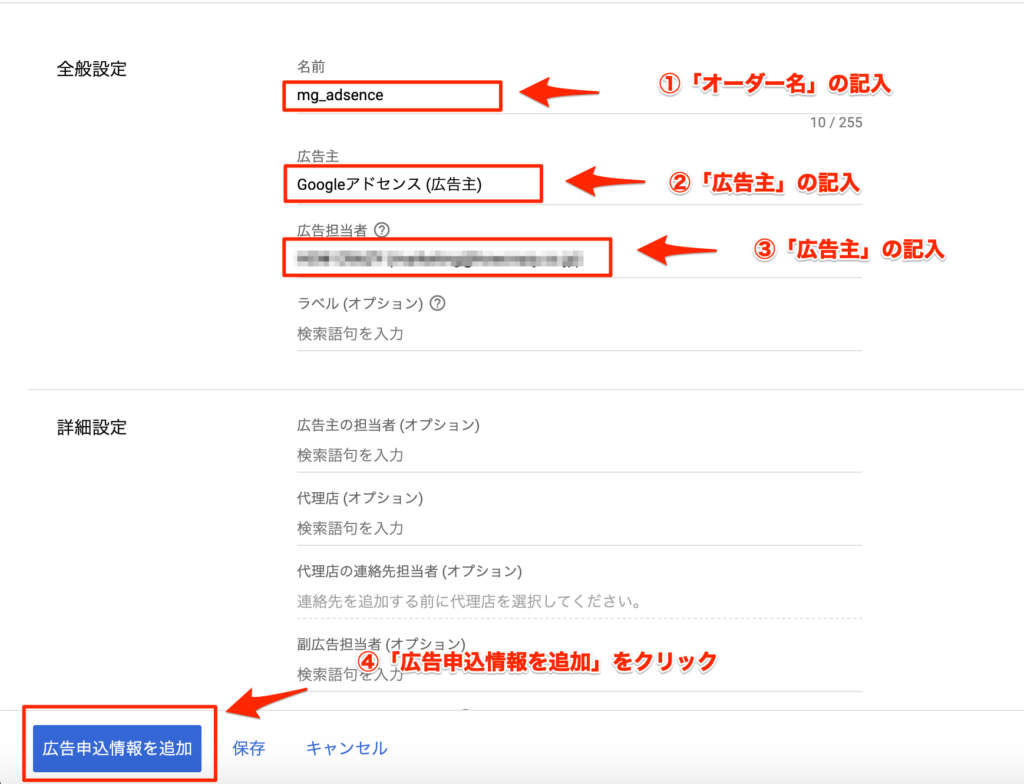The width and height of the screenshot is (1024, 784).
Task: Open the 広告主 field showing Googleアドセンス
Action: [579, 185]
